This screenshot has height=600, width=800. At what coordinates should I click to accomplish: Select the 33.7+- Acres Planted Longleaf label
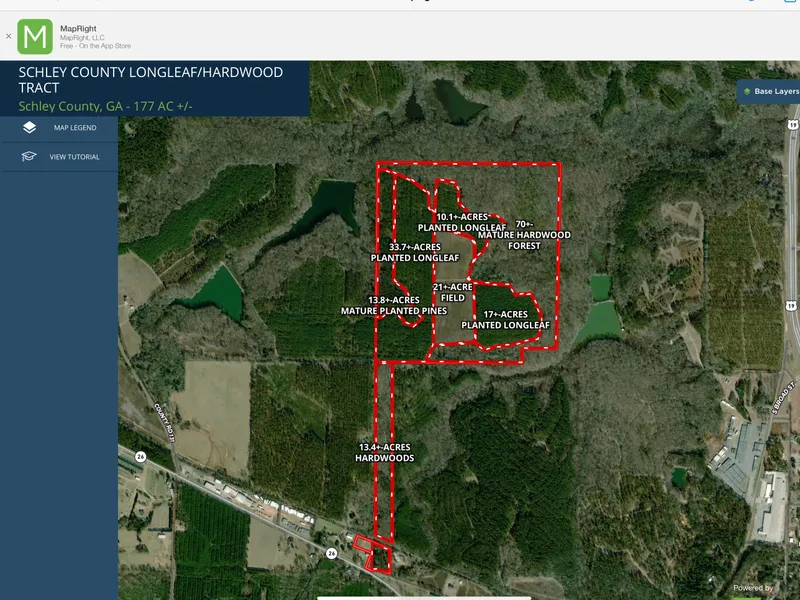[415, 252]
